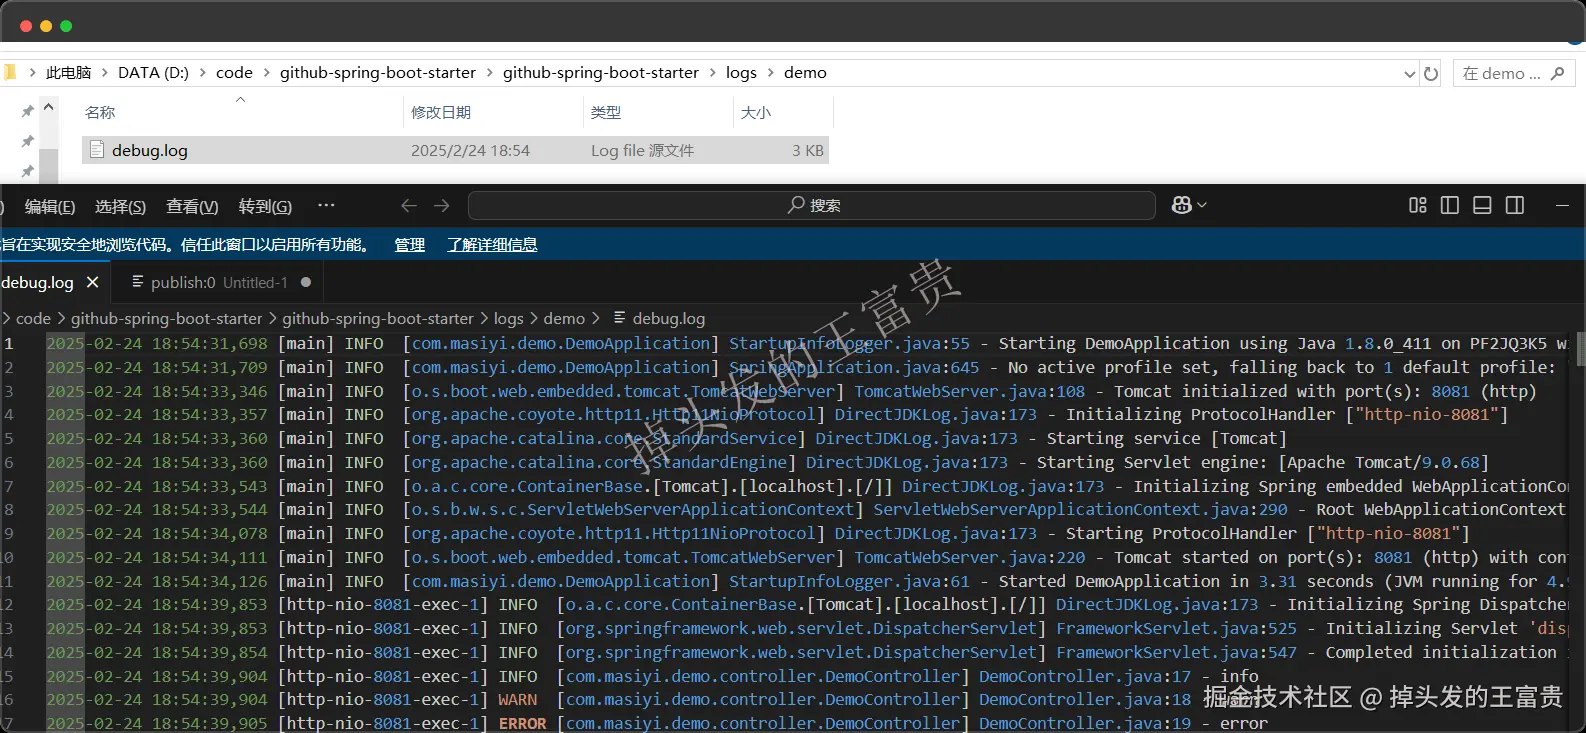Screen dimensions: 1586x733
Task: Click the debug.log file icon in Explorer
Action: [97, 150]
